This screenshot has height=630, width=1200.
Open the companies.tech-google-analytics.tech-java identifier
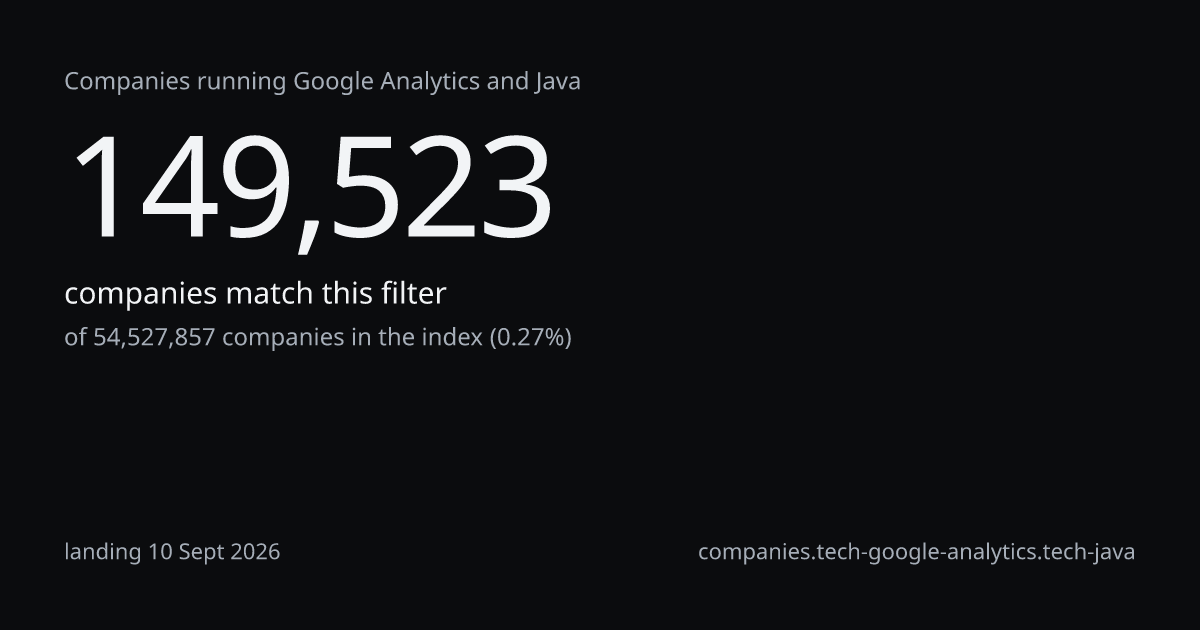click(916, 552)
